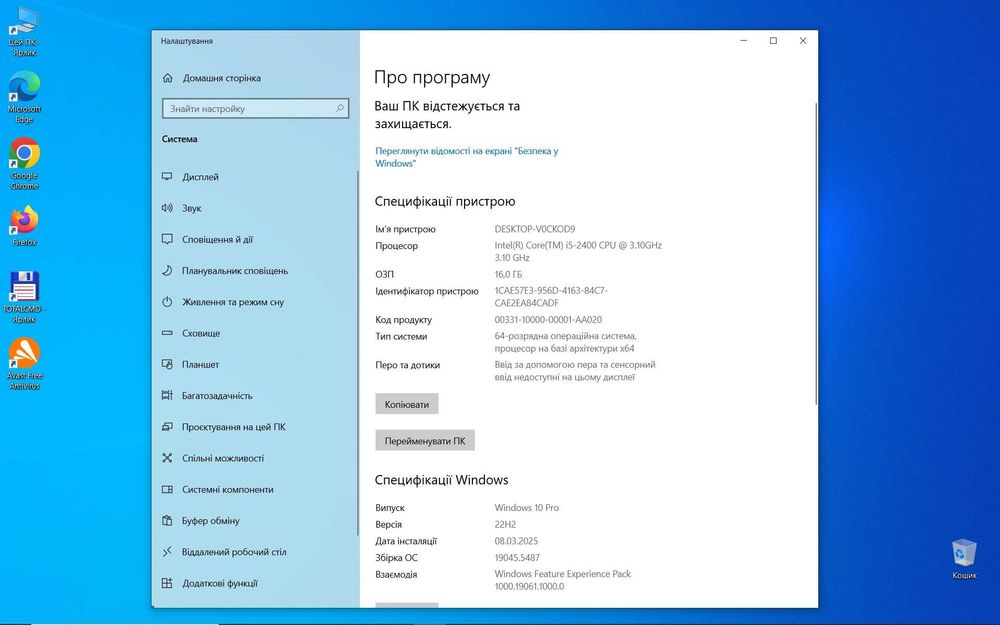Screen dimensions: 1000x625
Task: Click the Перо та дотики label
Action: tap(408, 365)
